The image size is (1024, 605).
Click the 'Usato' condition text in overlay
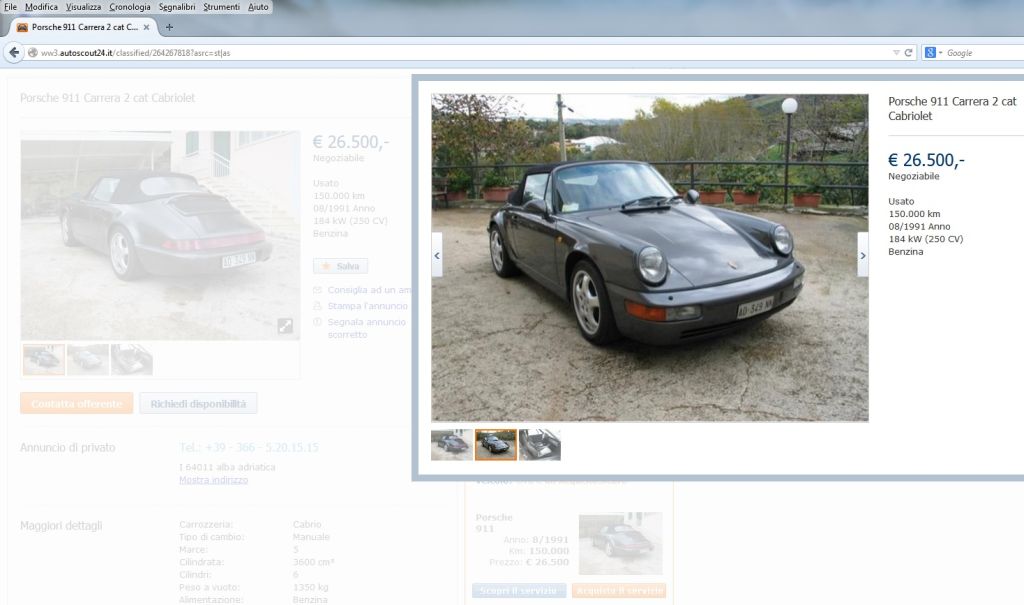click(x=901, y=201)
